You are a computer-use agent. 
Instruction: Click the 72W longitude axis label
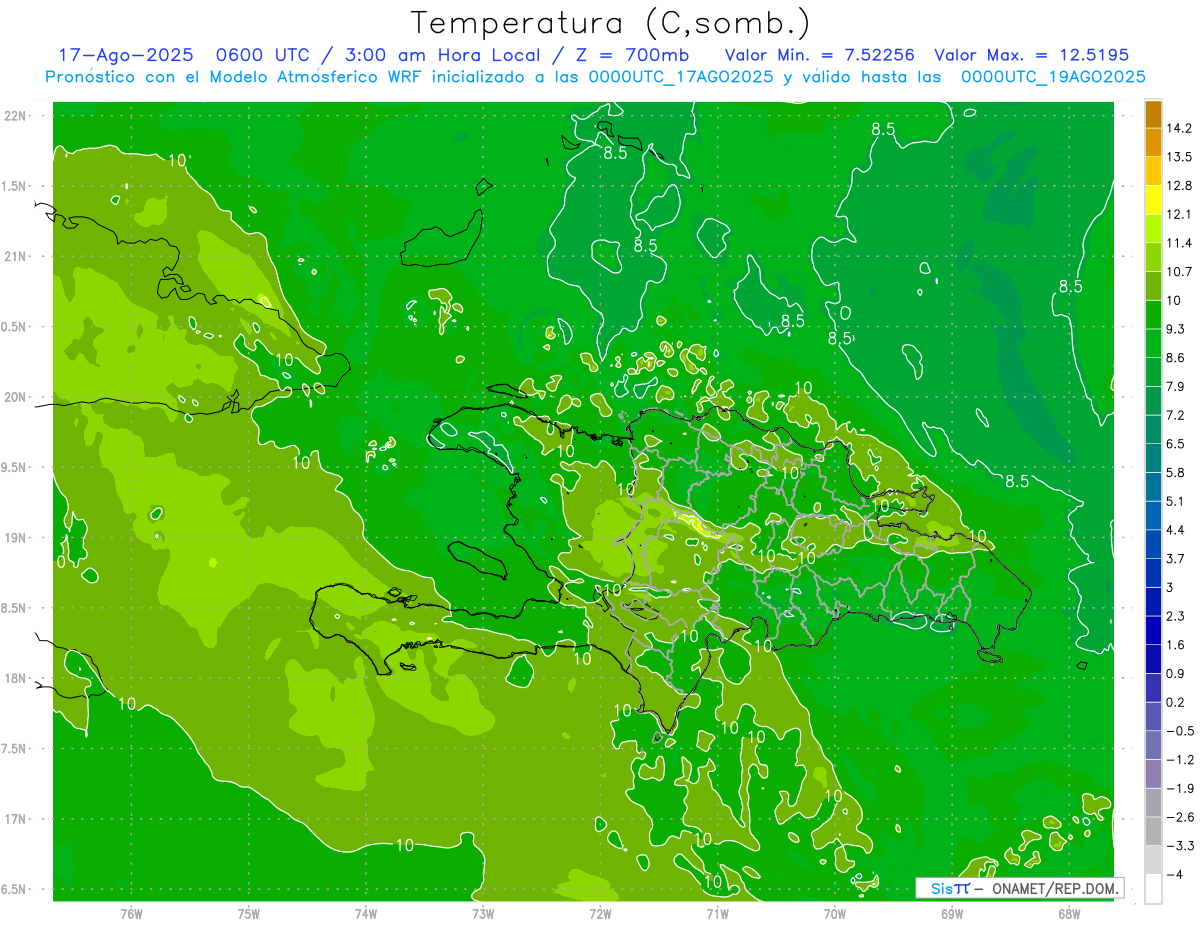tap(600, 914)
